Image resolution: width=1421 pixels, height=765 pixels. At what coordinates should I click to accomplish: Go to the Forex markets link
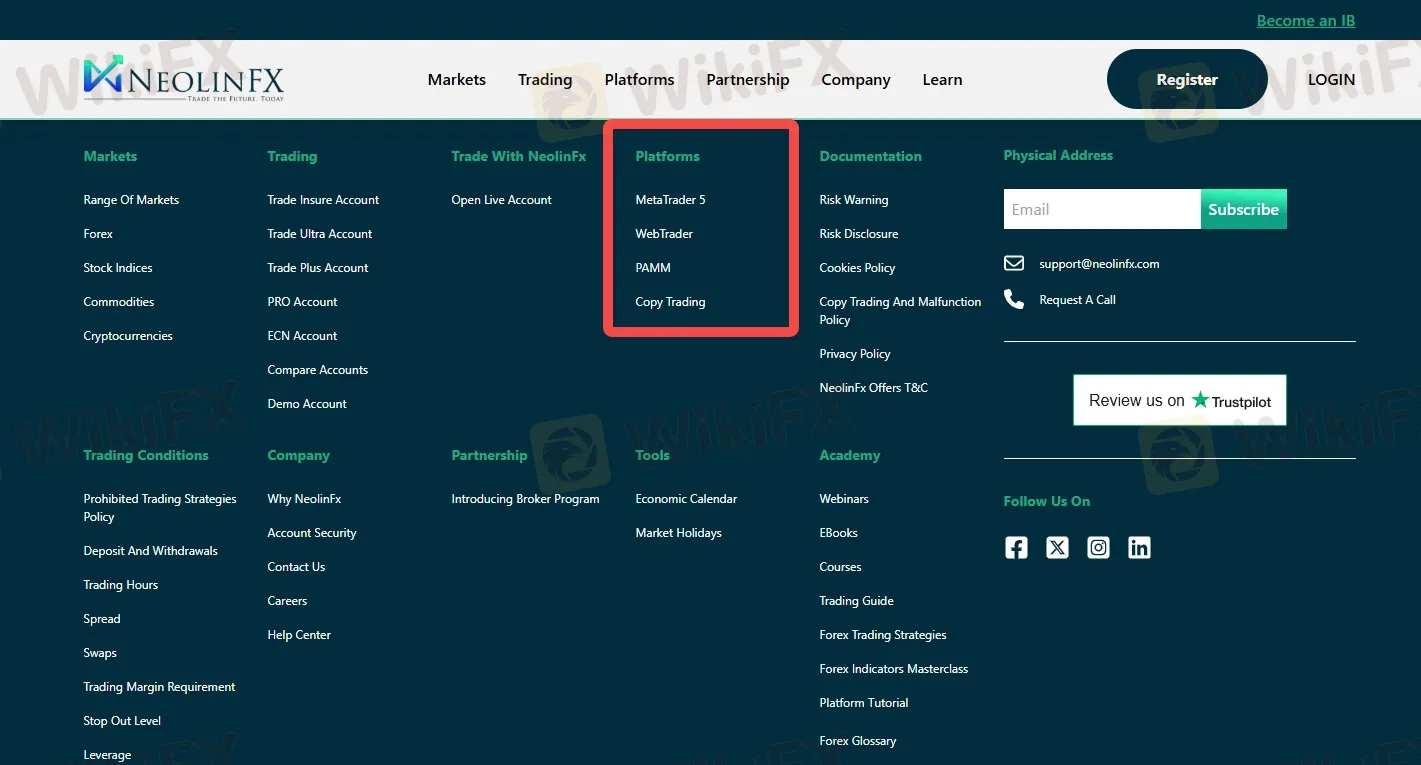98,234
